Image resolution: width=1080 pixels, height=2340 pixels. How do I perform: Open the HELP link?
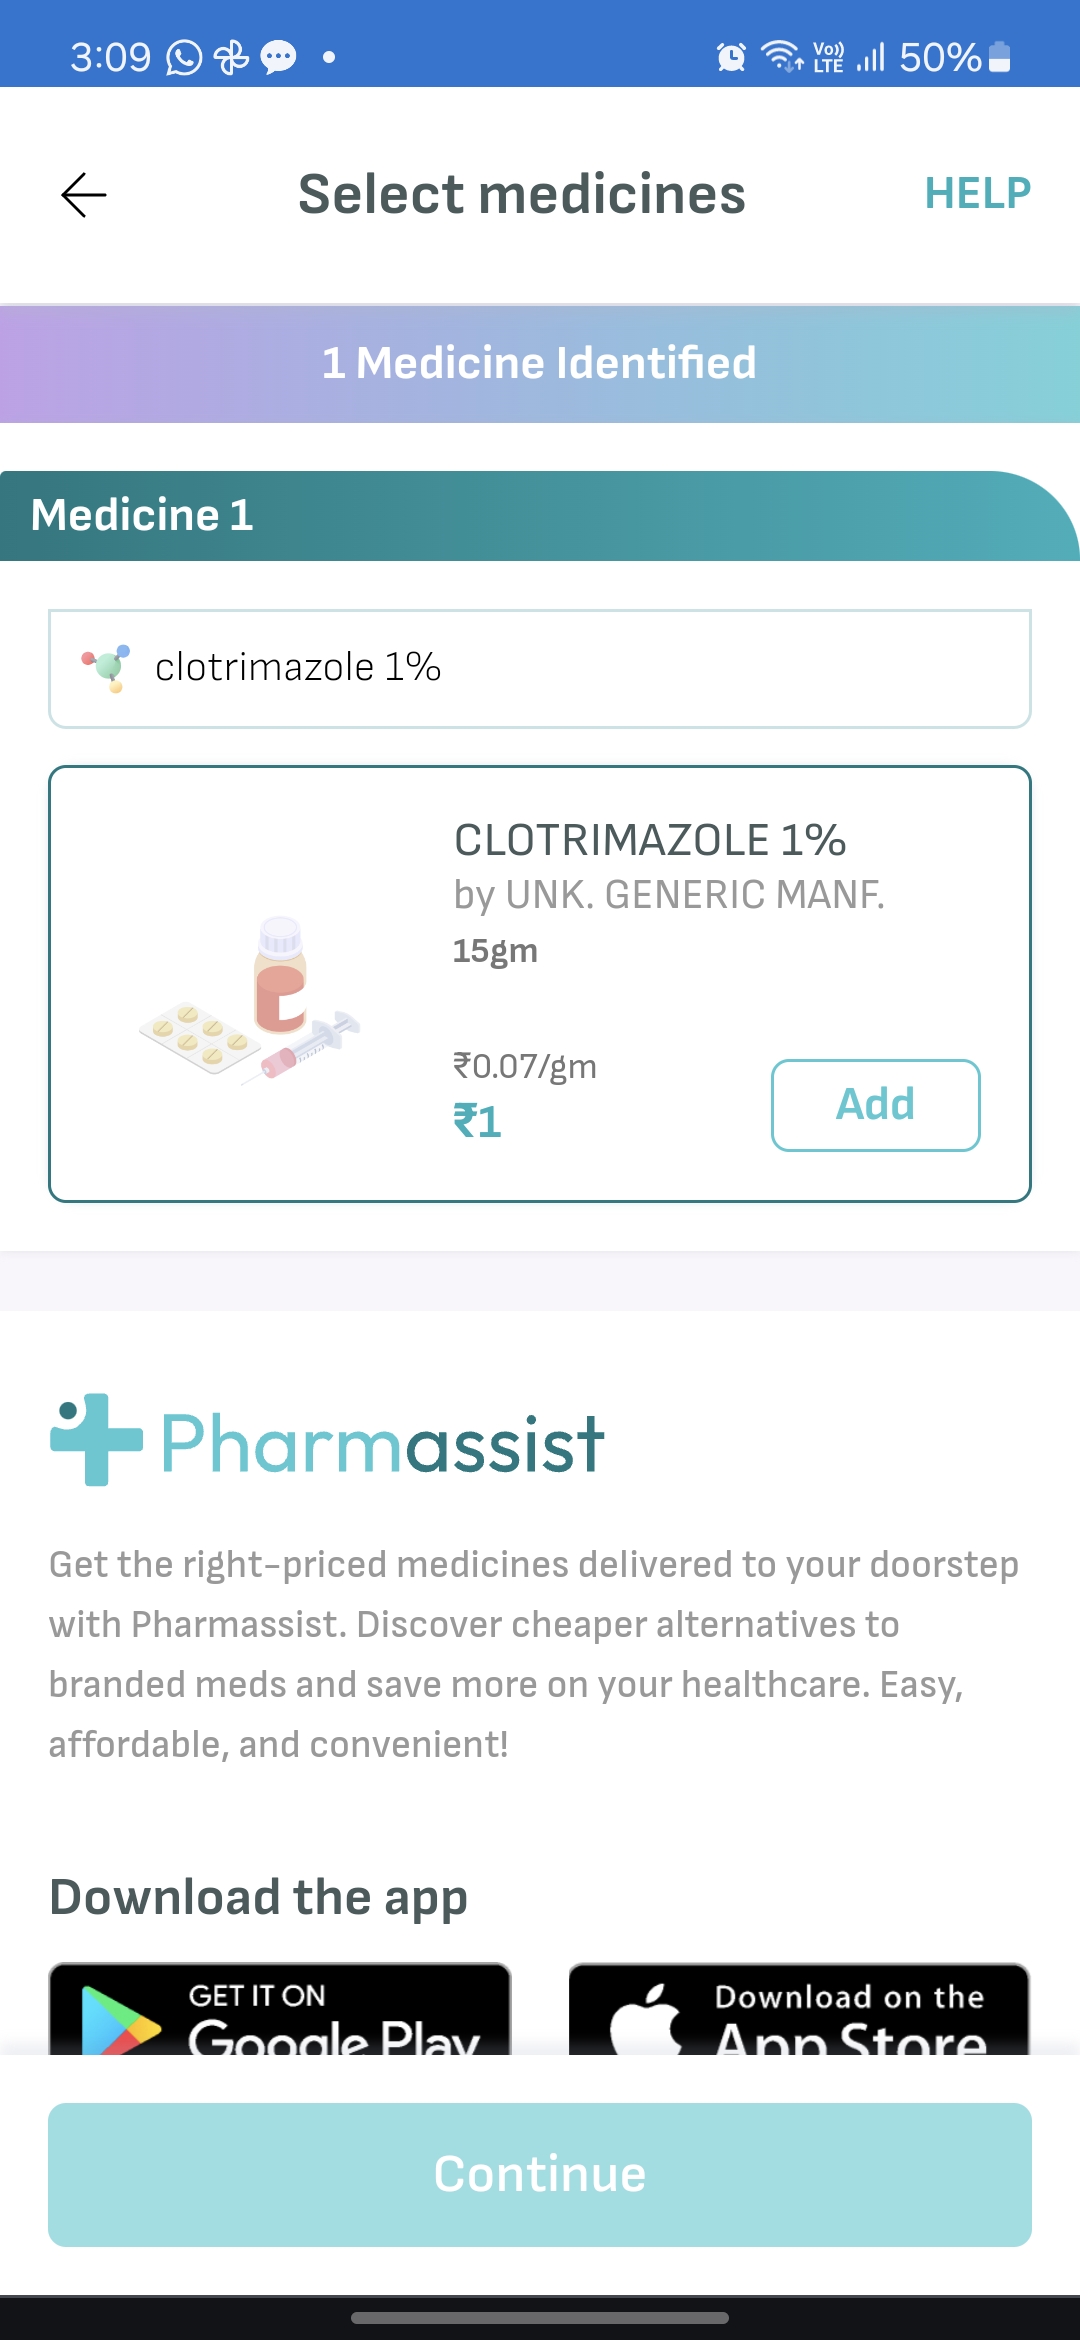pyautogui.click(x=977, y=194)
